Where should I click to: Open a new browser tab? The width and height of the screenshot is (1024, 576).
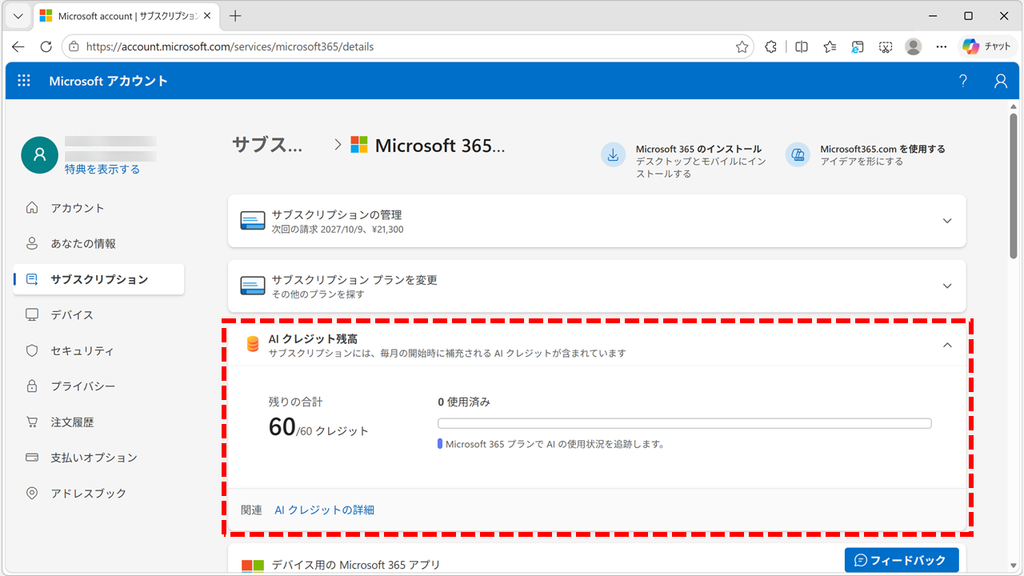(235, 16)
